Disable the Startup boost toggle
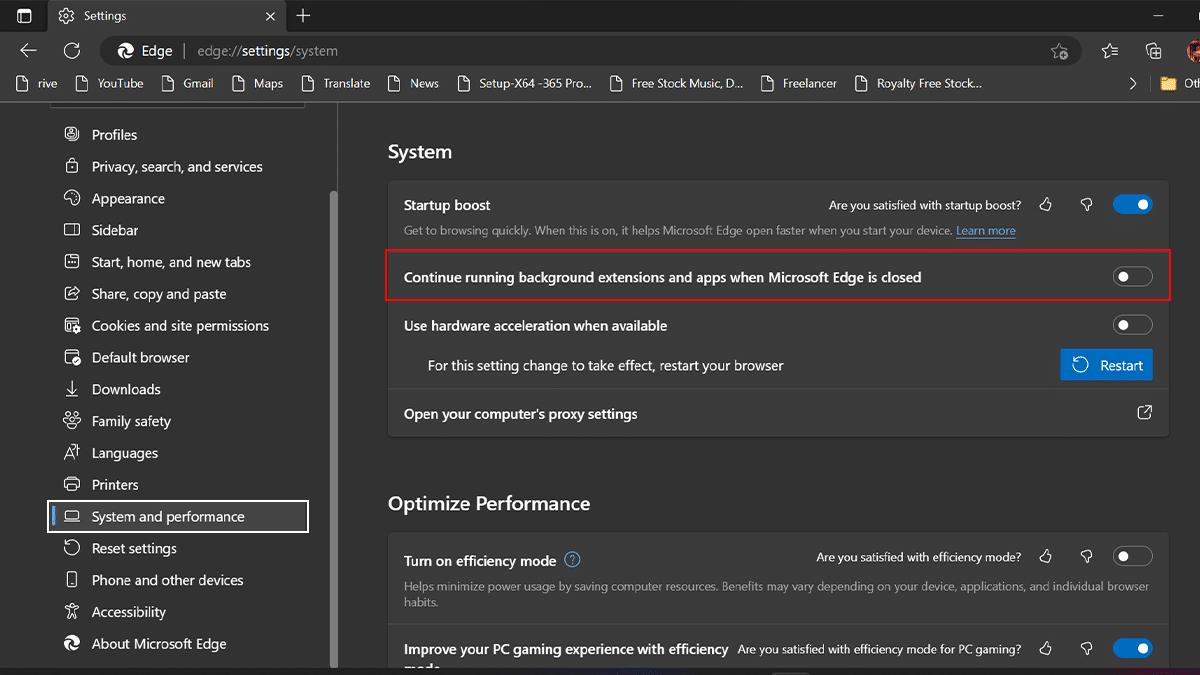 coord(1132,205)
